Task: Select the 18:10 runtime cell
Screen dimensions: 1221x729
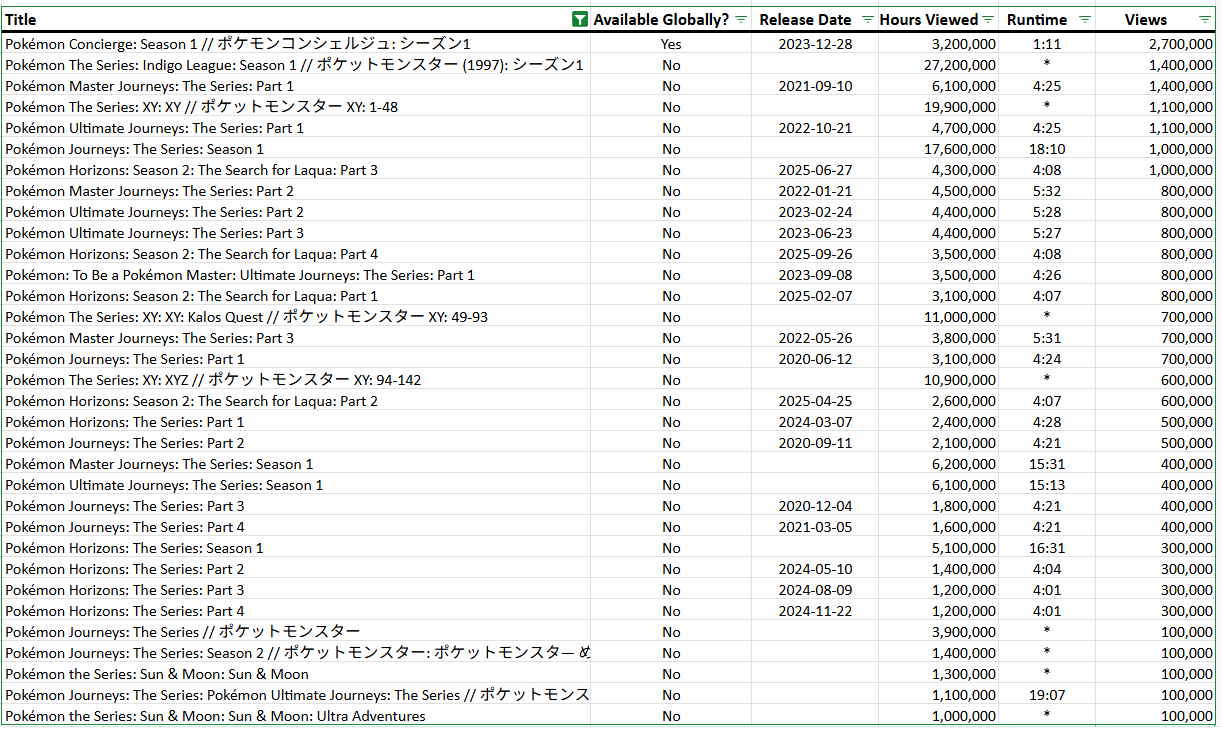Action: tap(1047, 149)
